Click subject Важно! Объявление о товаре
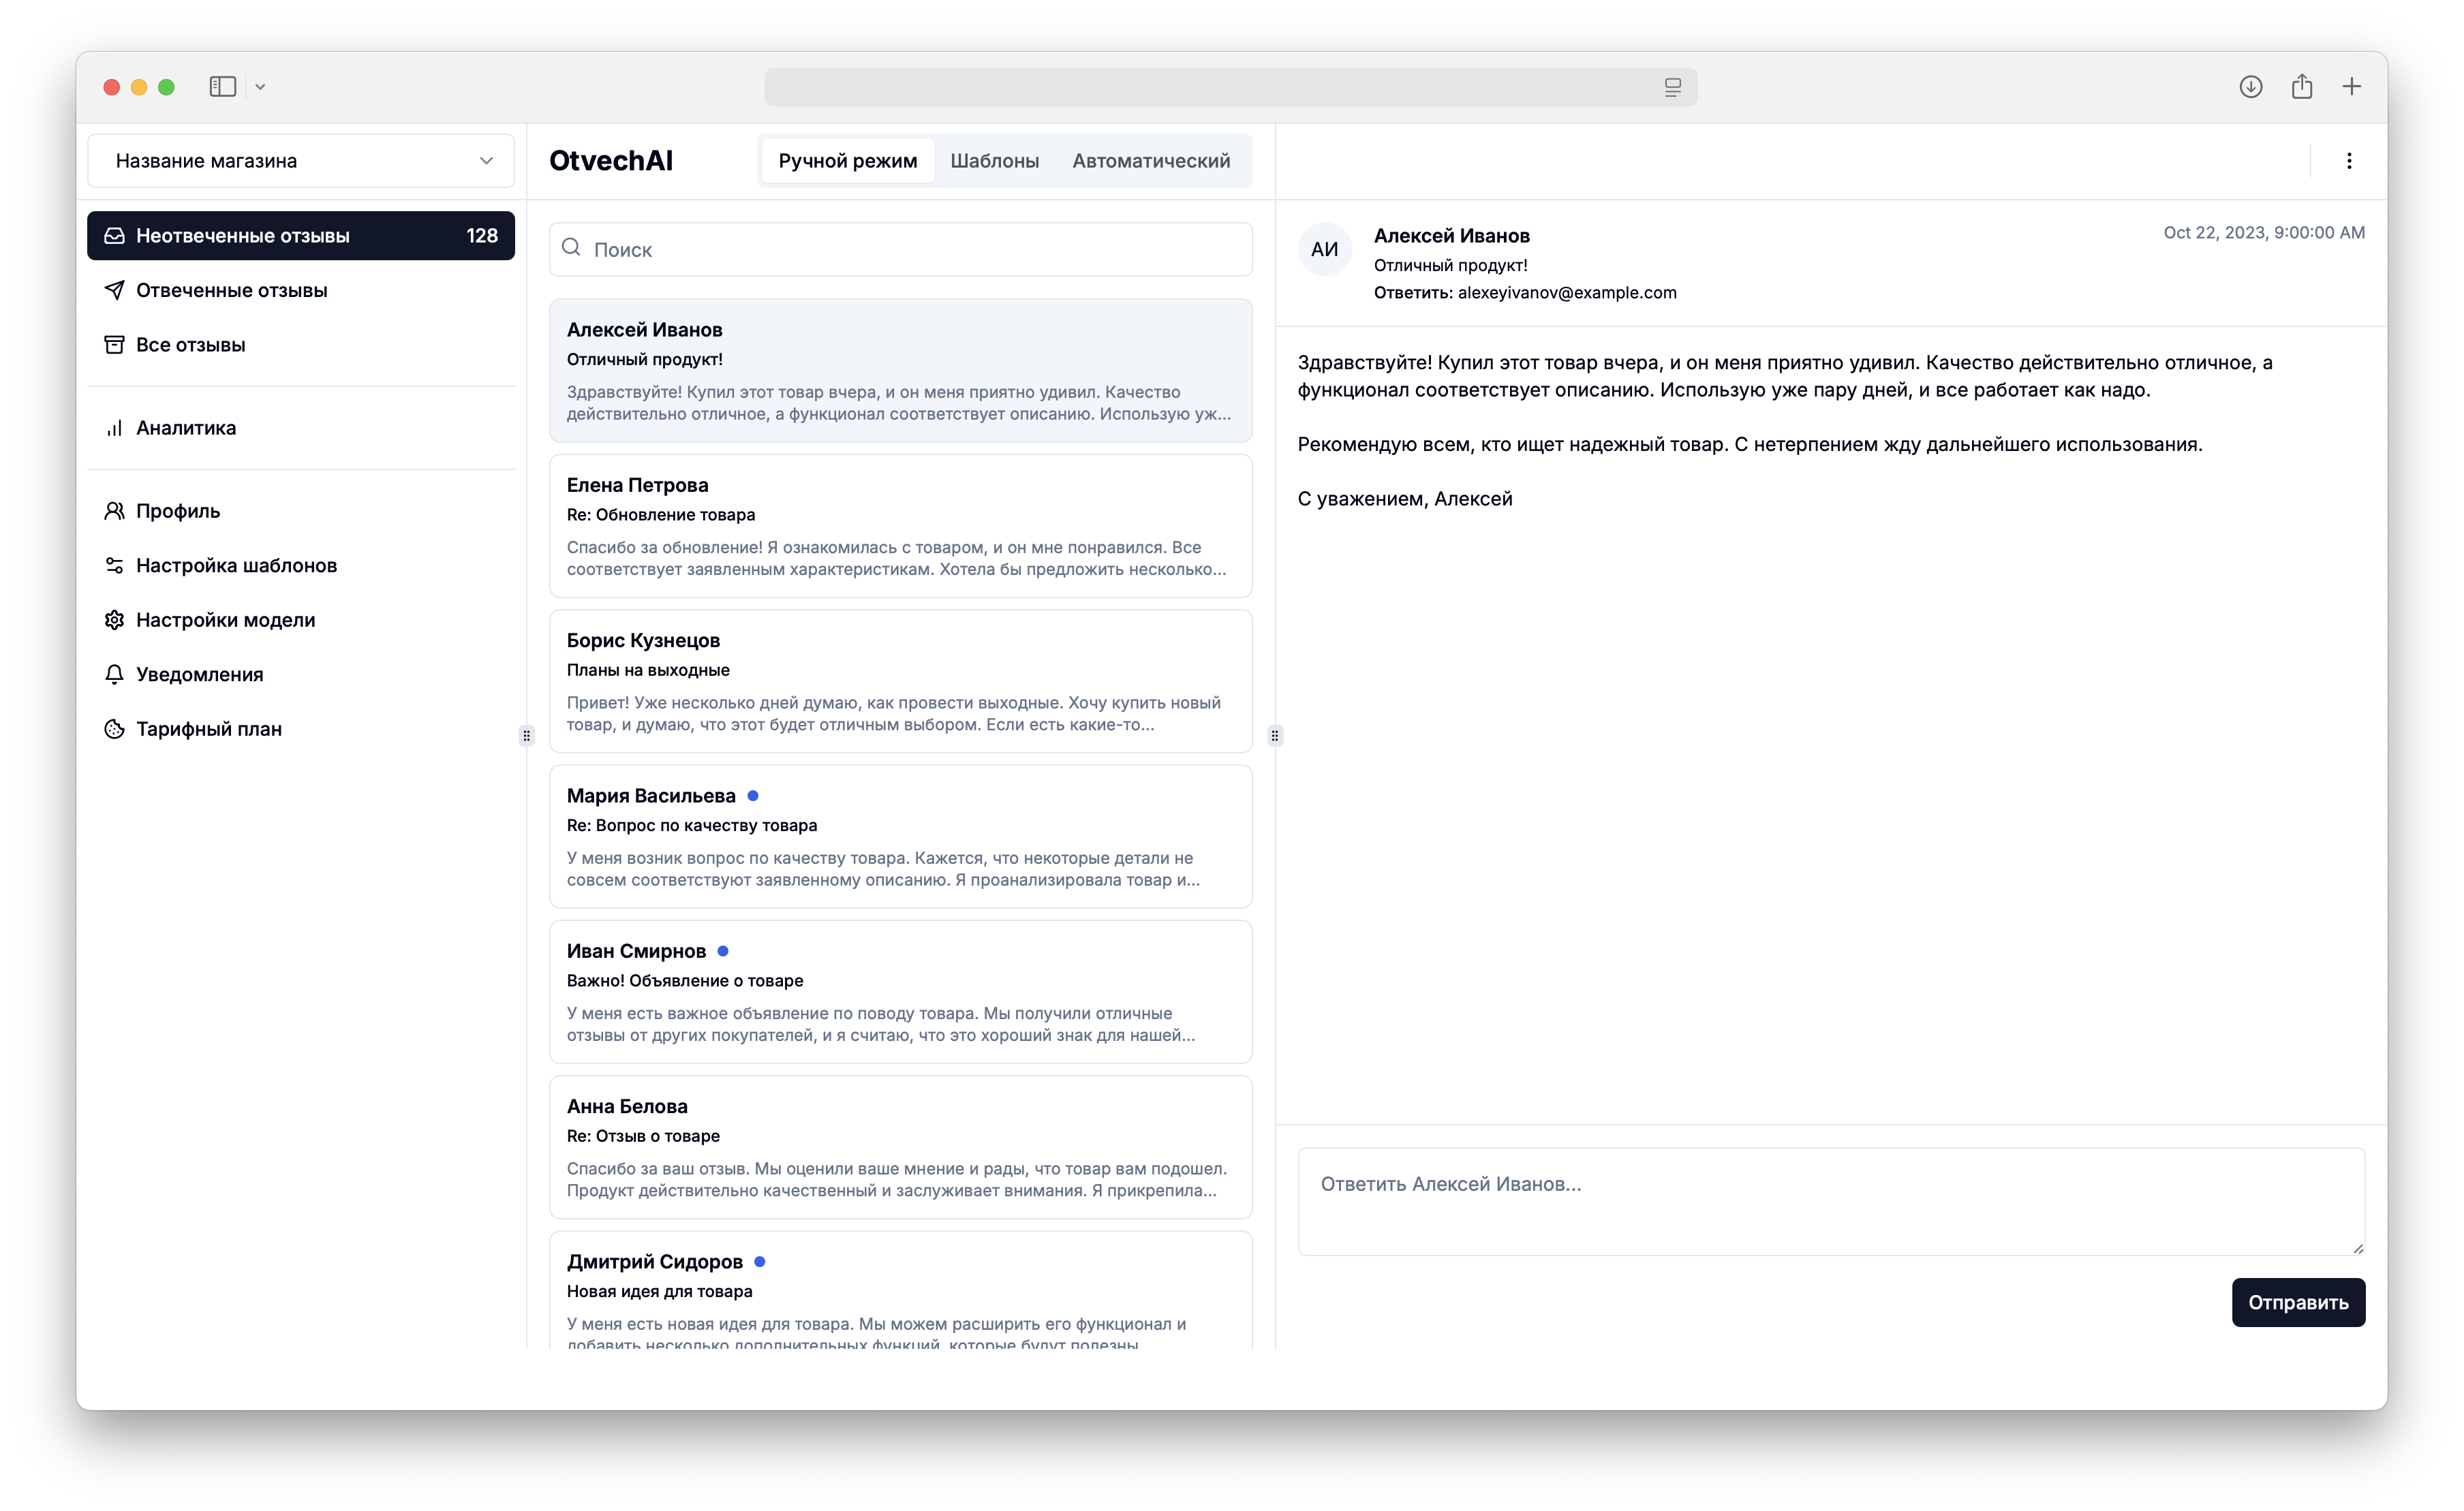Viewport: 2464px width, 1511px height. (x=685, y=981)
